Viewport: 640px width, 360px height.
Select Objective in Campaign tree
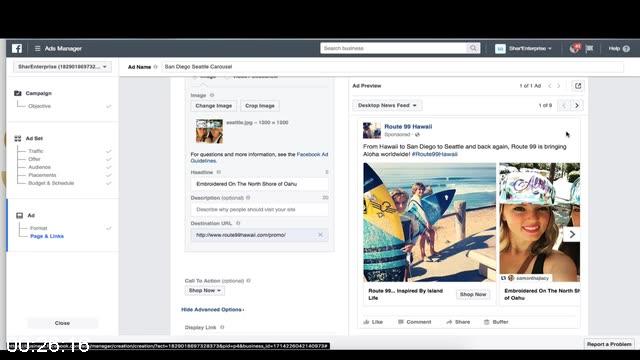(40, 106)
